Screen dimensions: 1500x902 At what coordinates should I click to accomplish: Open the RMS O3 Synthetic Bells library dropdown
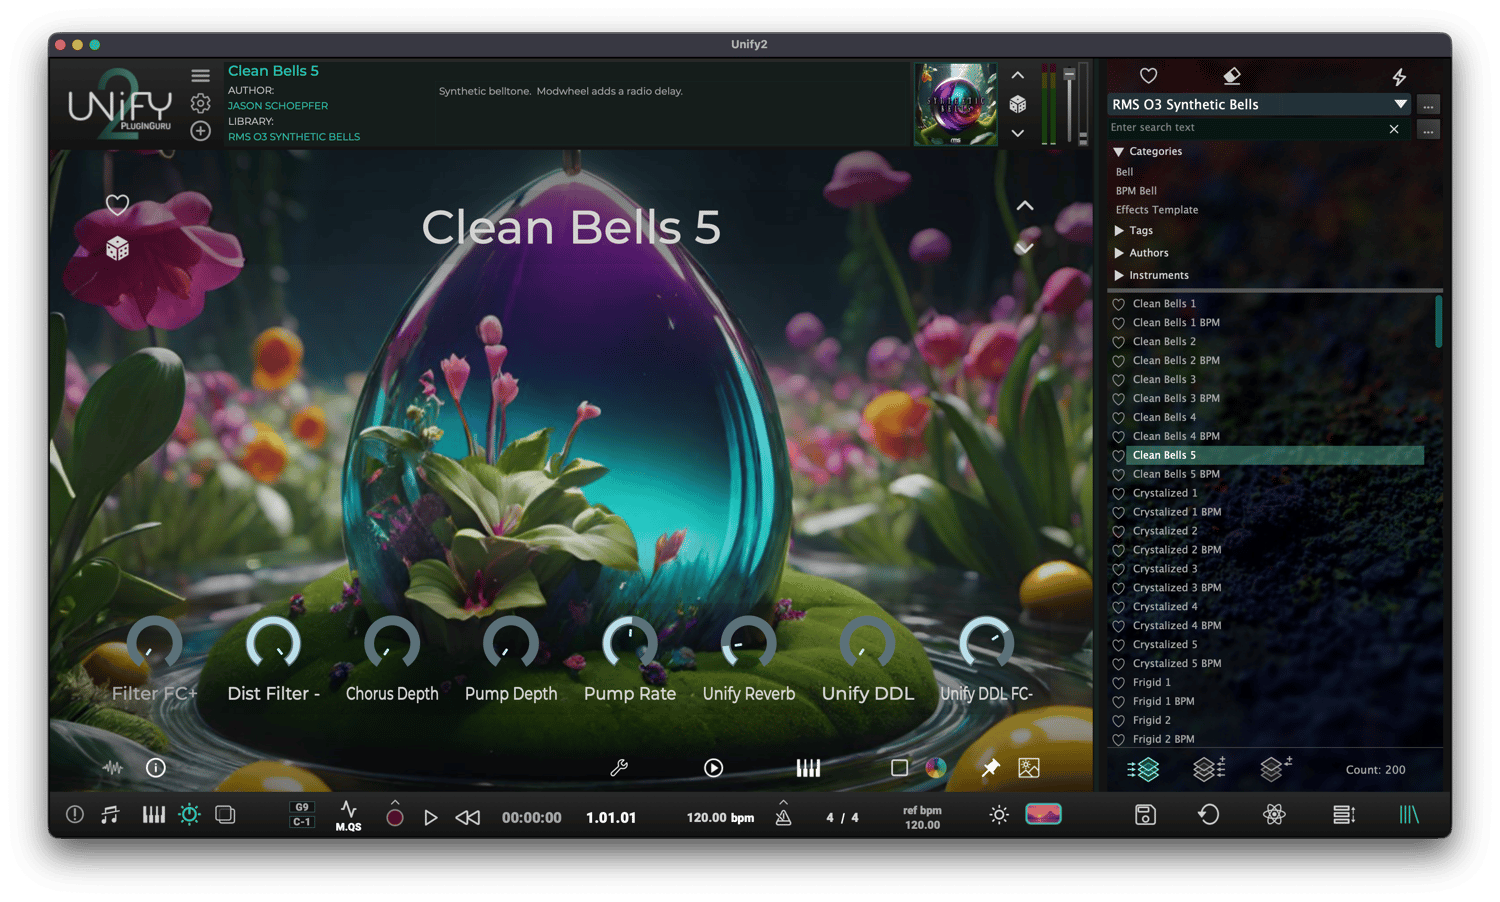coord(1260,104)
